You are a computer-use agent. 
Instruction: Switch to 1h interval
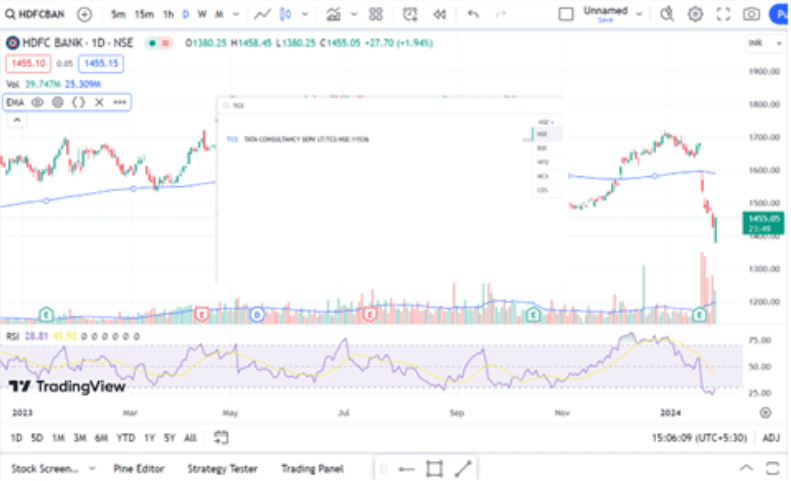click(168, 14)
